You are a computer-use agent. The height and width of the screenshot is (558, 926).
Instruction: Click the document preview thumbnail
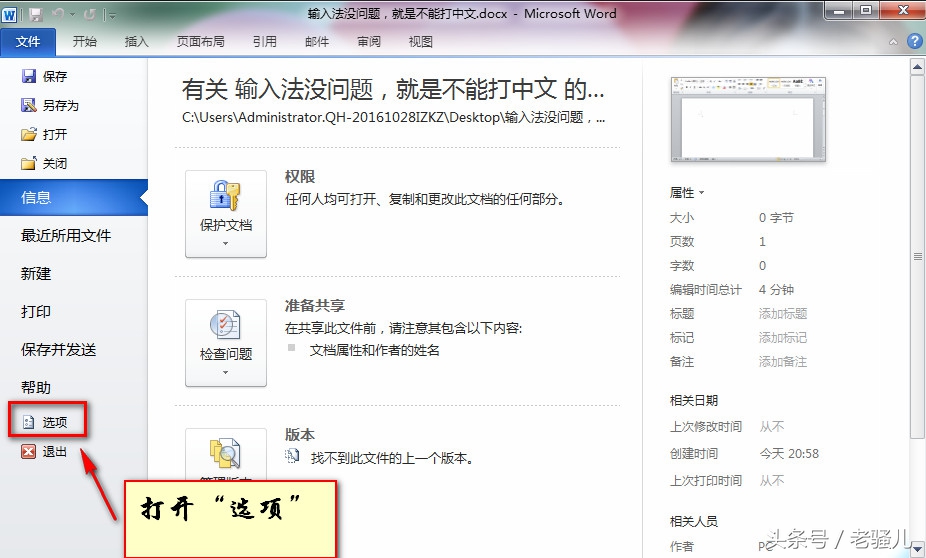coord(748,119)
